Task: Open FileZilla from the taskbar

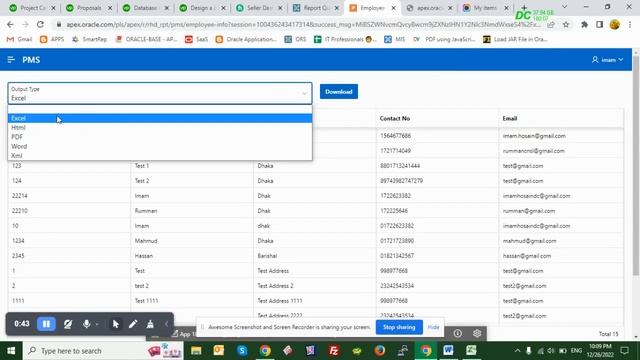Action: pyautogui.click(x=333, y=351)
